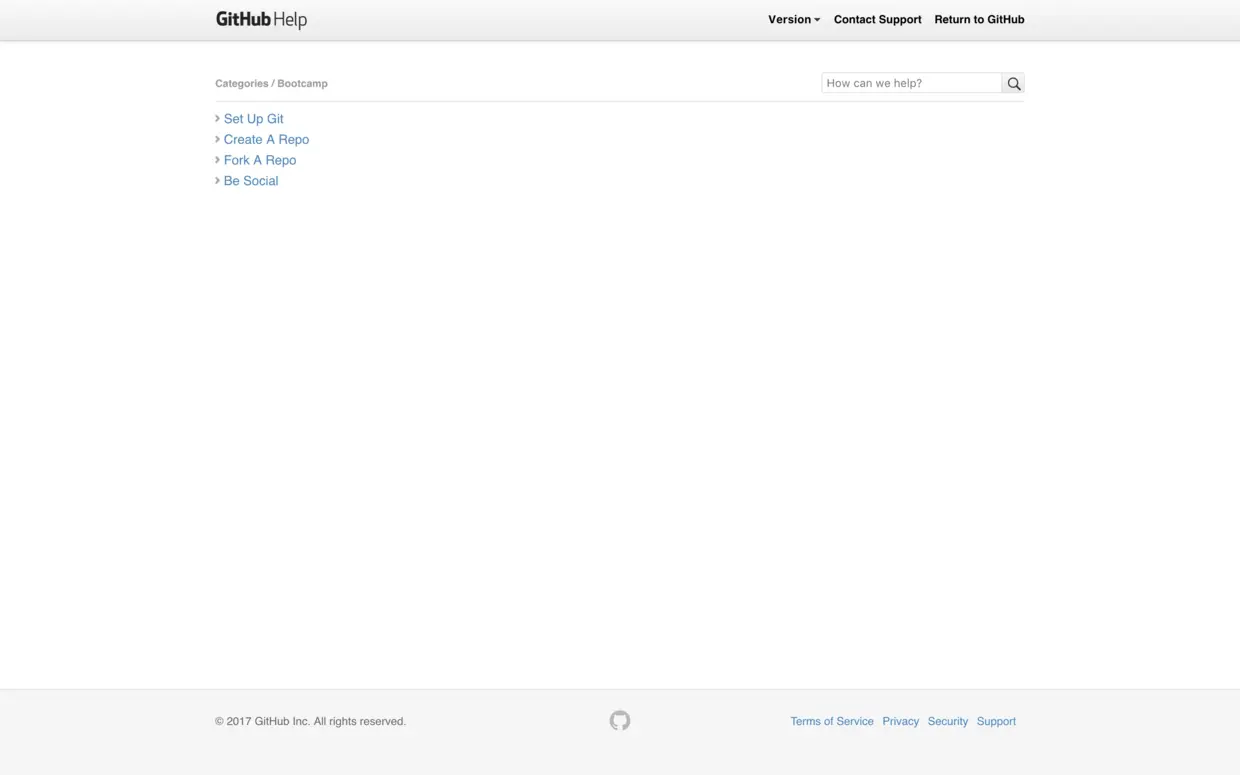Screen dimensions: 1240x775
Task: Click the magnifying glass search button
Action: click(x=1013, y=83)
